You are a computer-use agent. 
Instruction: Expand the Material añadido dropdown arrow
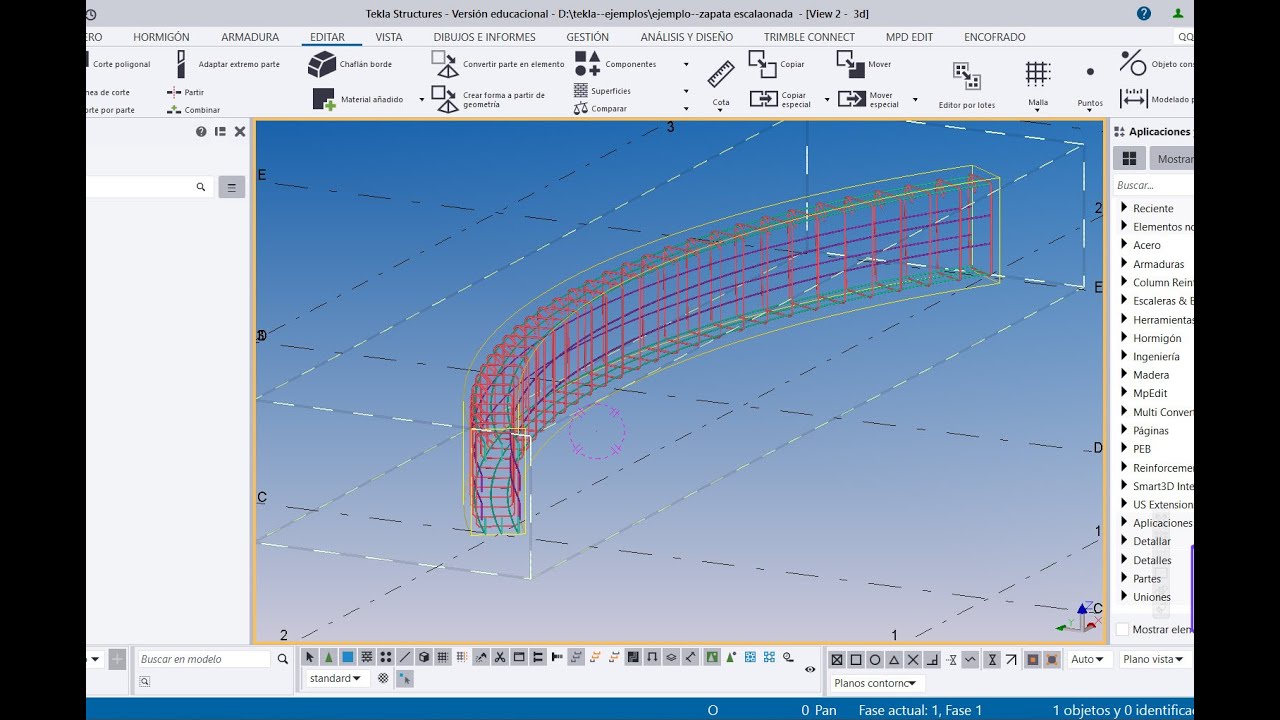coord(422,99)
